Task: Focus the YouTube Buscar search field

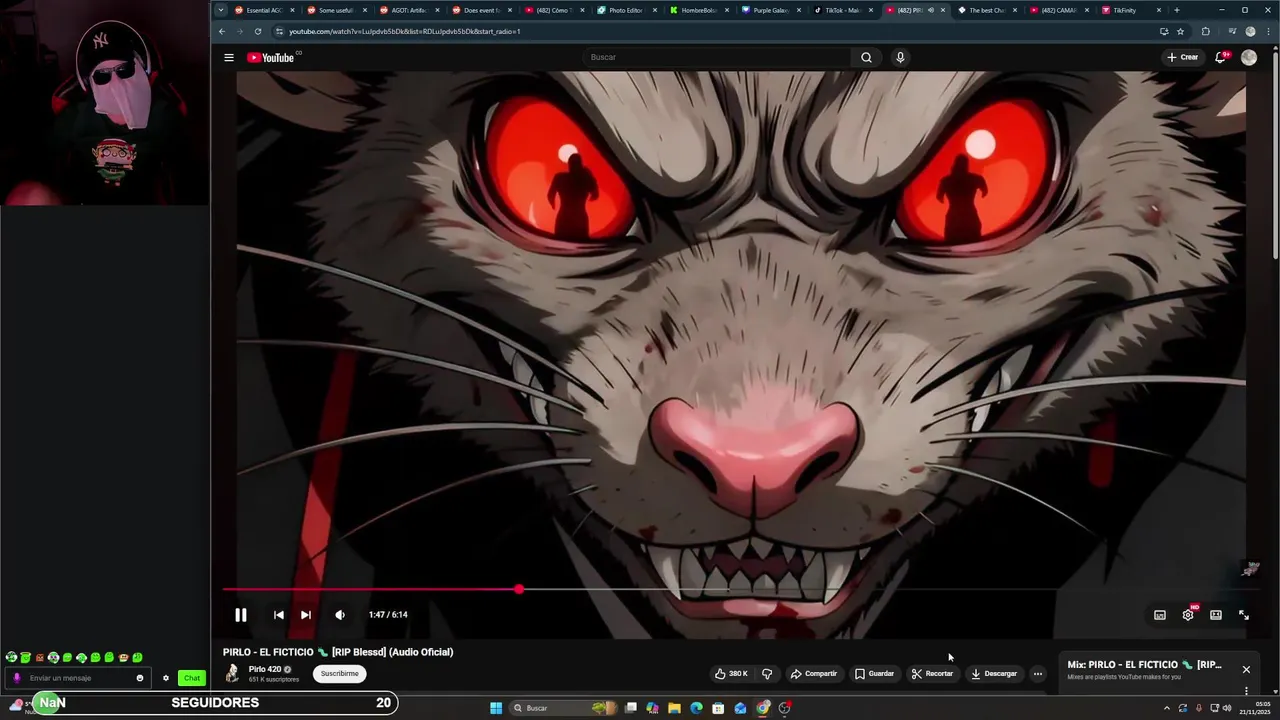Action: (x=715, y=57)
